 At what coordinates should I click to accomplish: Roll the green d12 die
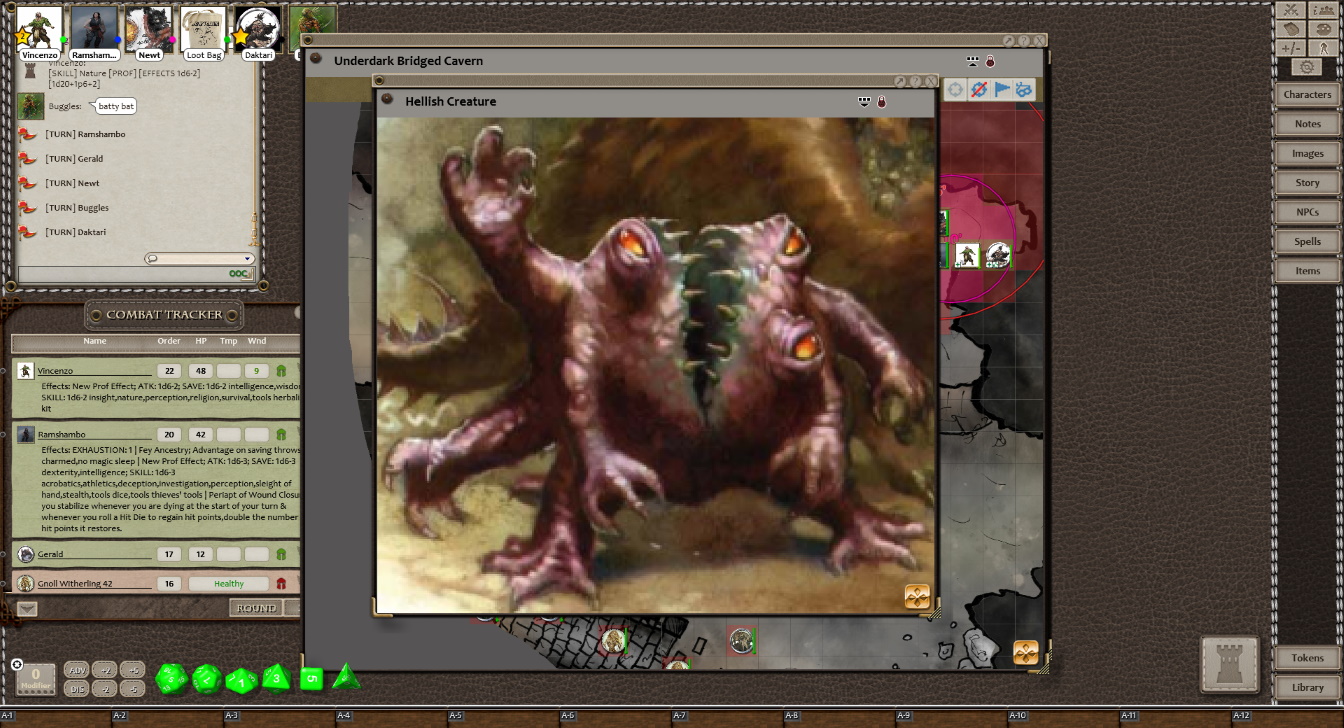click(x=207, y=679)
